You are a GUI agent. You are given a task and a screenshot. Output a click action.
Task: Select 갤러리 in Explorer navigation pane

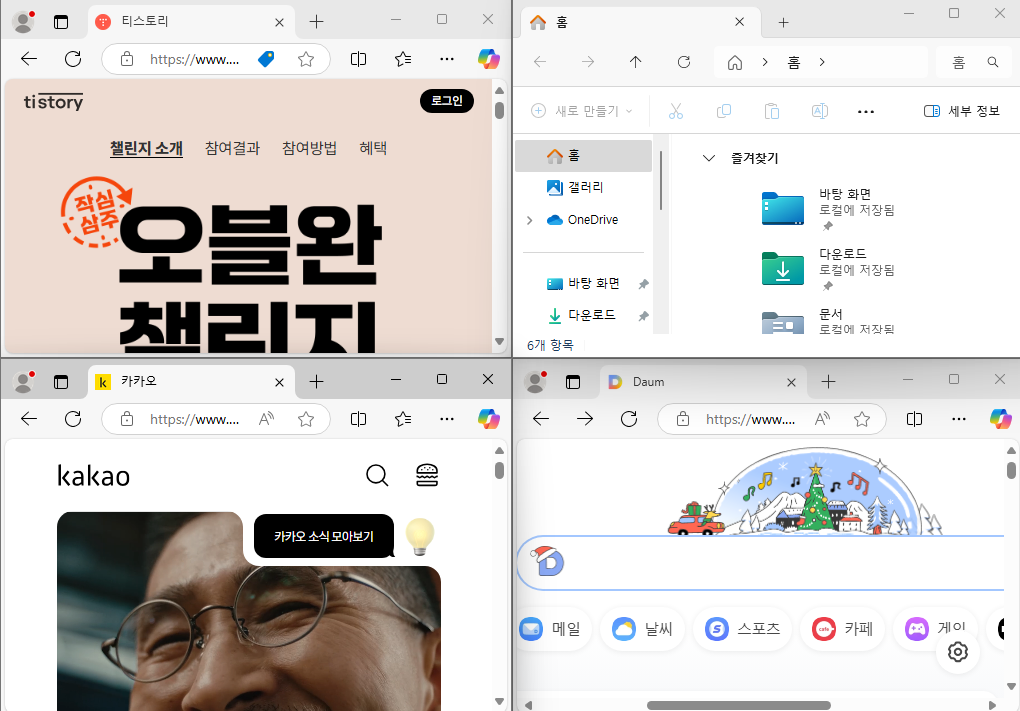(584, 187)
